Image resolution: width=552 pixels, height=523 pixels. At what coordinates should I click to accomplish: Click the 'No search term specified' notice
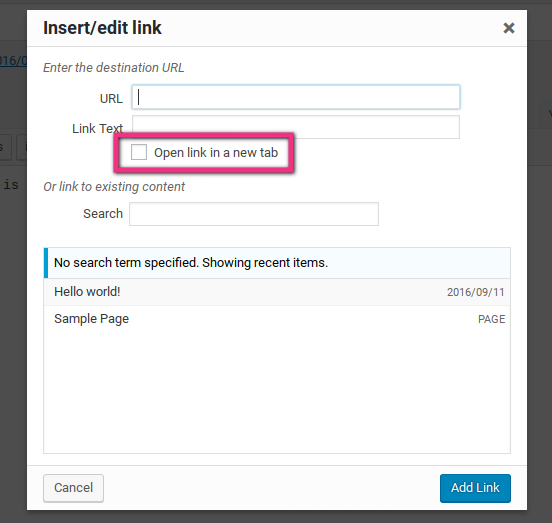[x=277, y=263]
